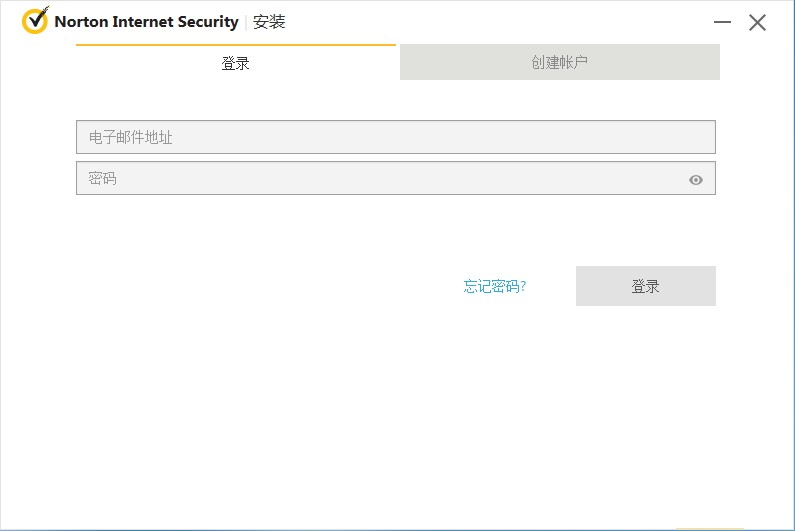
Task: Minimize the Norton installer window
Action: tap(722, 22)
